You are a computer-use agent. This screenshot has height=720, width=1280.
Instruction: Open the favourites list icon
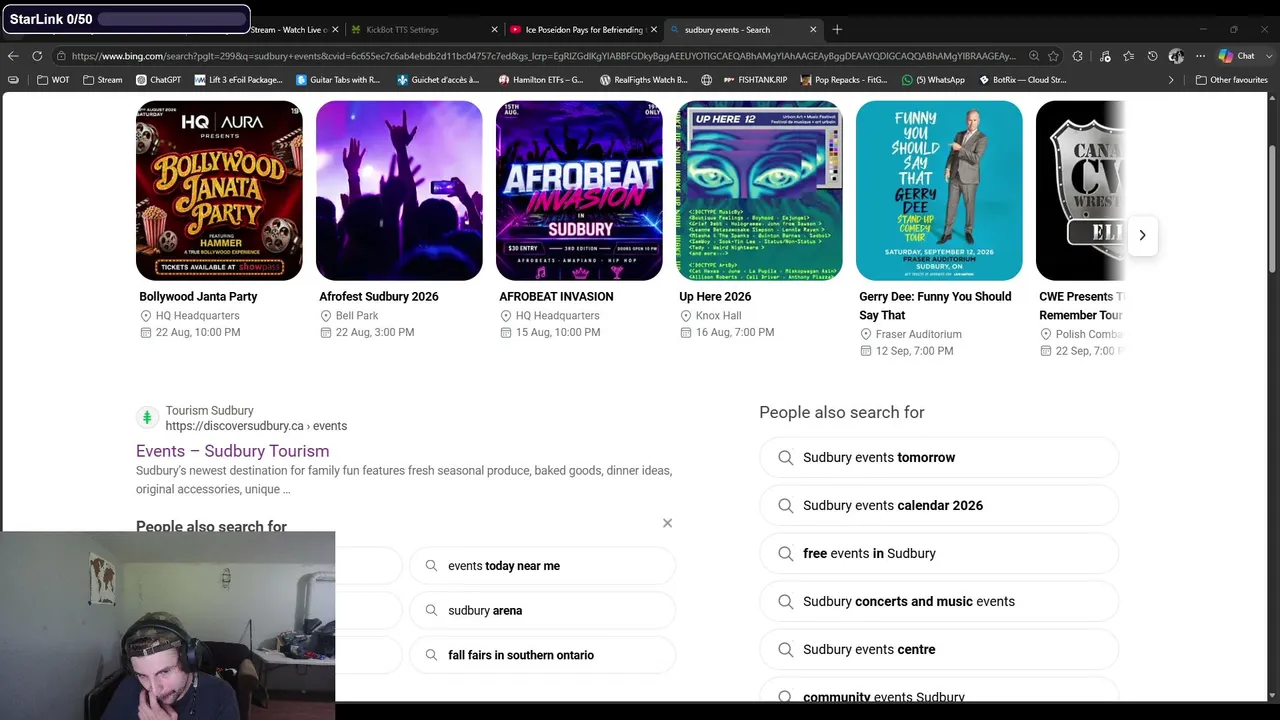tap(1129, 56)
